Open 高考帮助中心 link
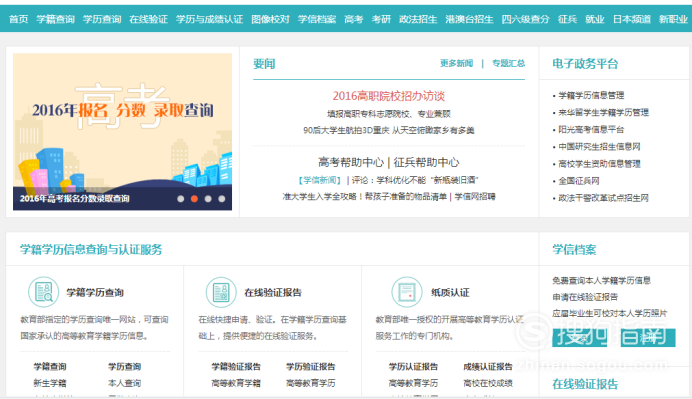The image size is (692, 399). point(351,162)
